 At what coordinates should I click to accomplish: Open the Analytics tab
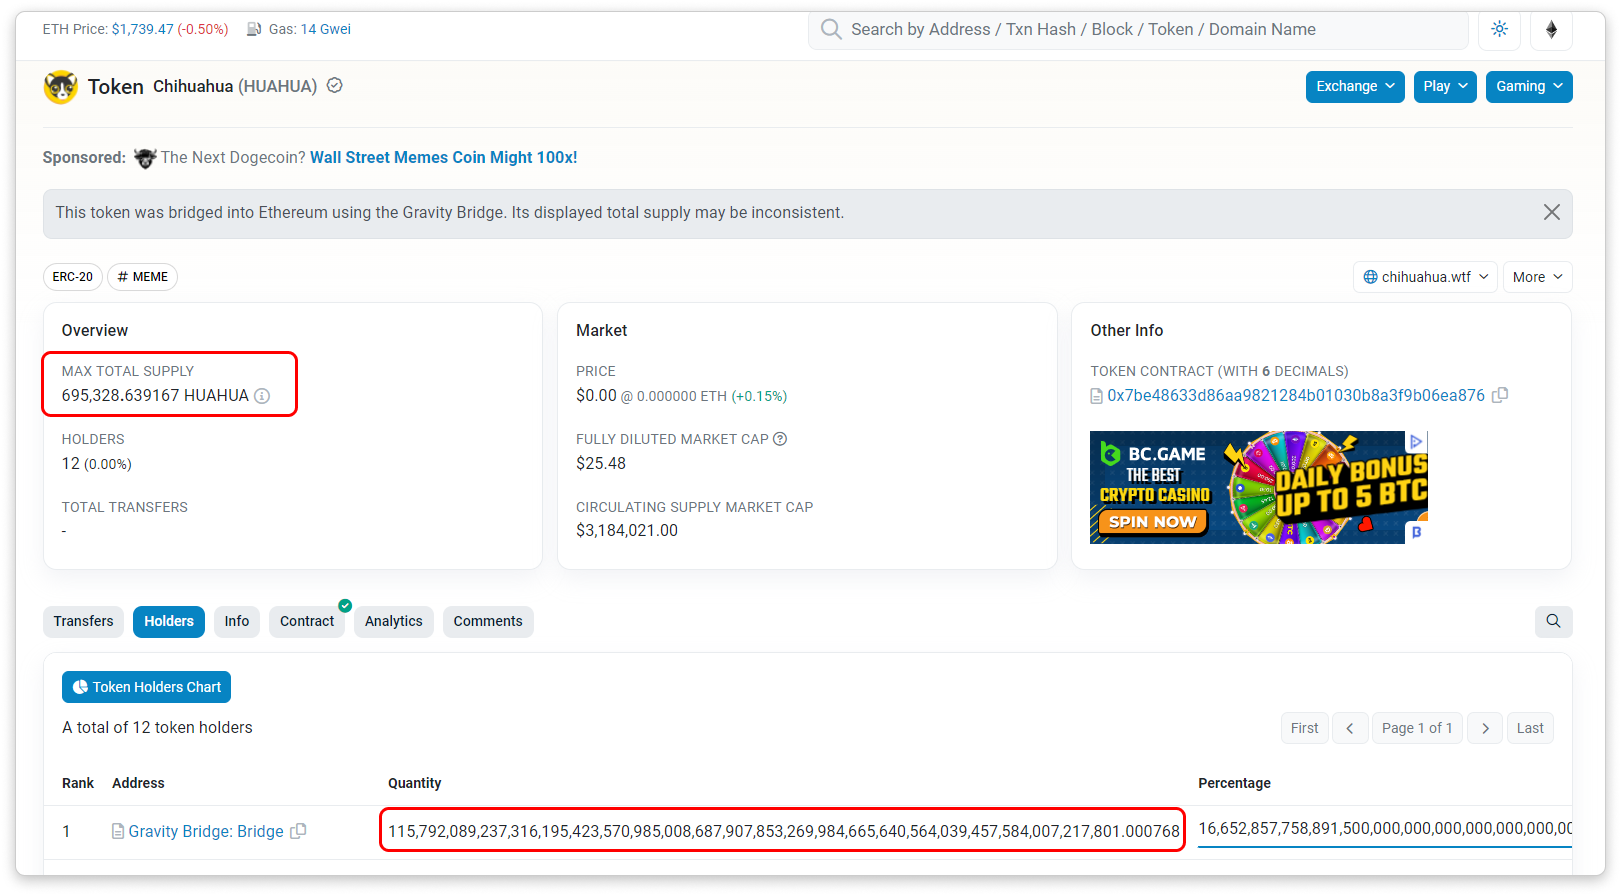(393, 621)
